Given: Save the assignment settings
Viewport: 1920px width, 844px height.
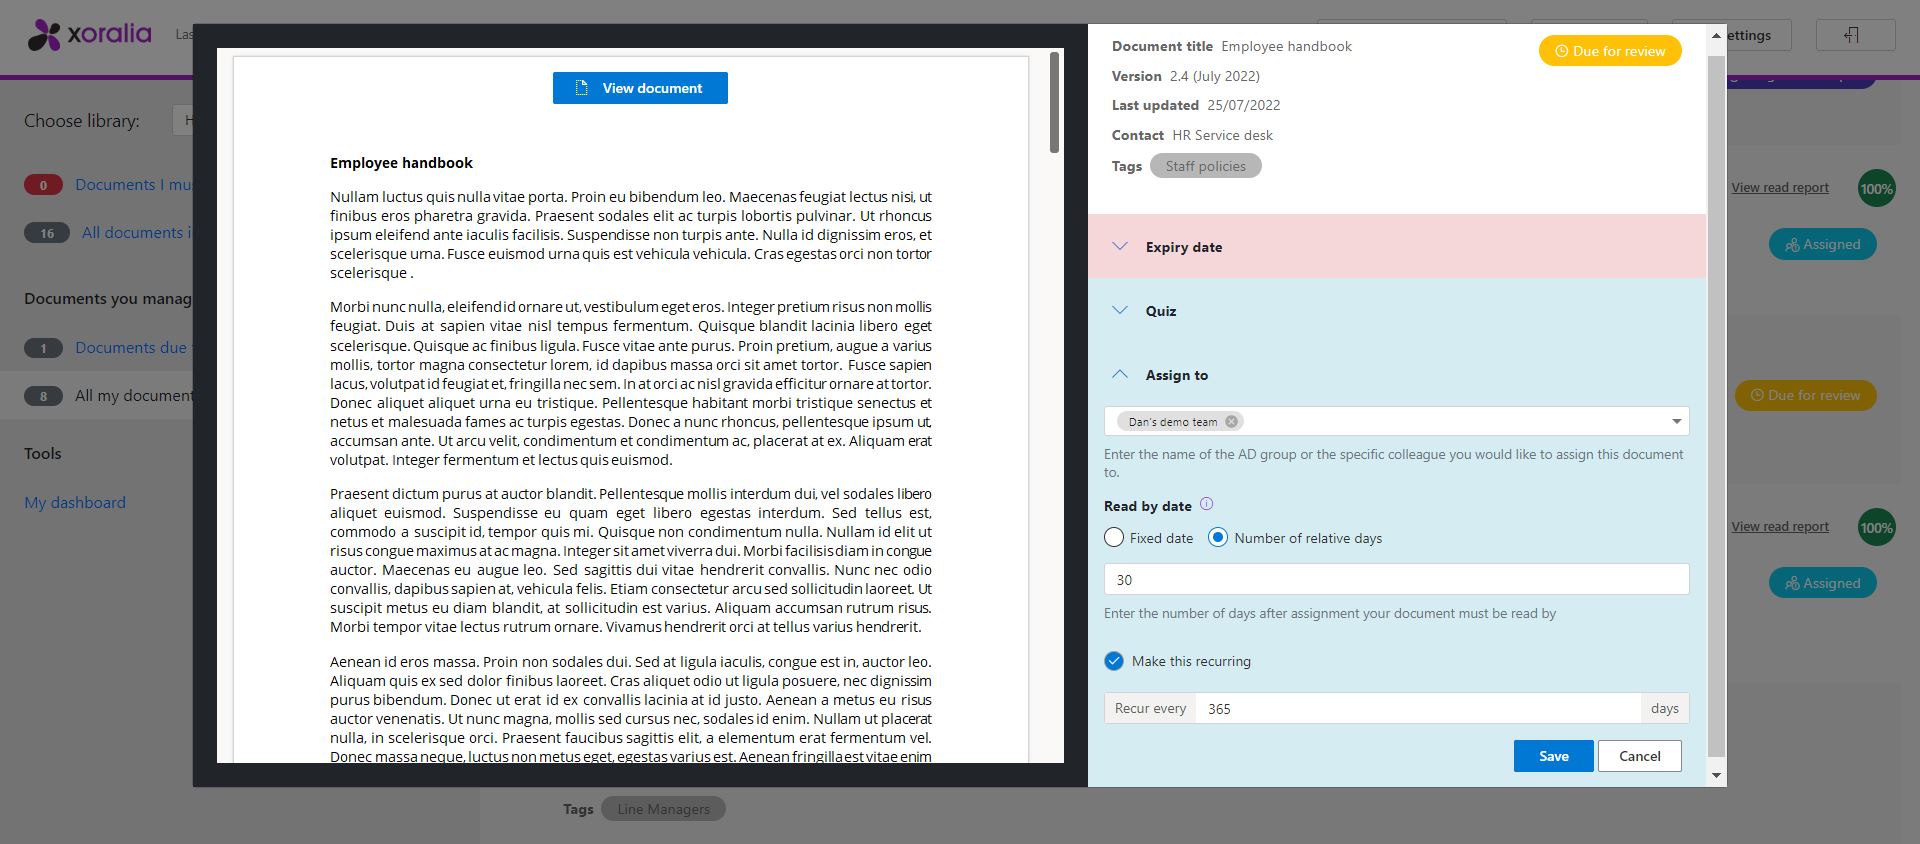Looking at the screenshot, I should coord(1553,756).
